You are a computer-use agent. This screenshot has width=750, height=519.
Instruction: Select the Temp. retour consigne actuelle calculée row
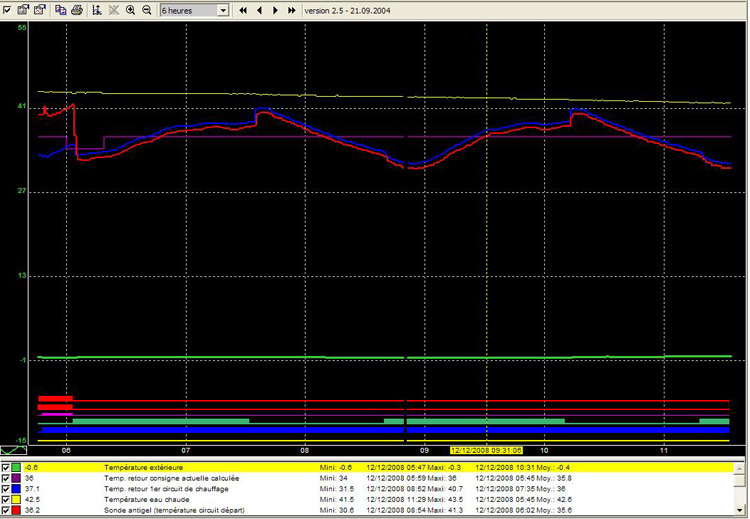171,478
